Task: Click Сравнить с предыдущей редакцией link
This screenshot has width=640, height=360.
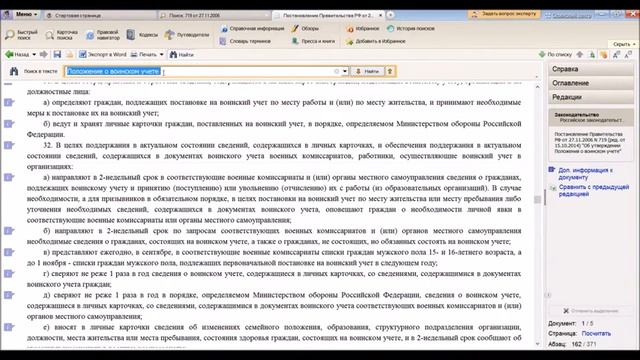Action: [x=594, y=191]
